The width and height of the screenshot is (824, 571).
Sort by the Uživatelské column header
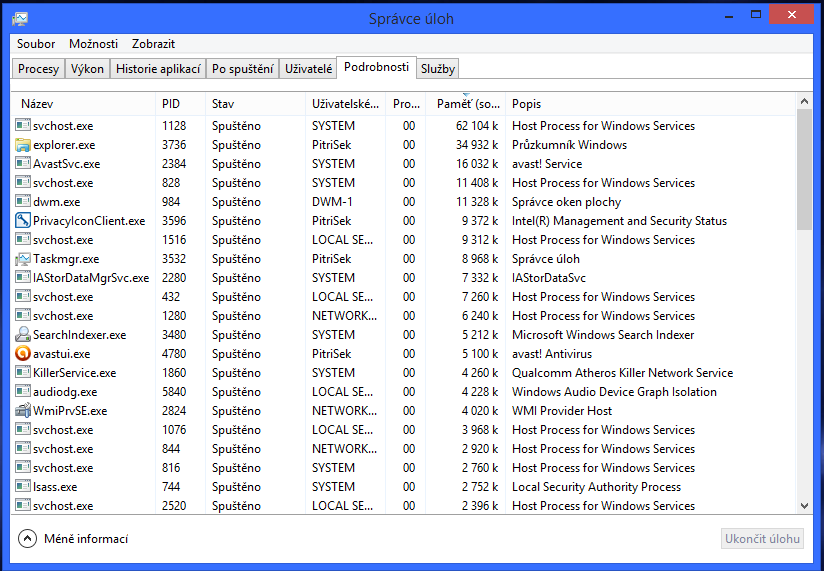[x=345, y=103]
